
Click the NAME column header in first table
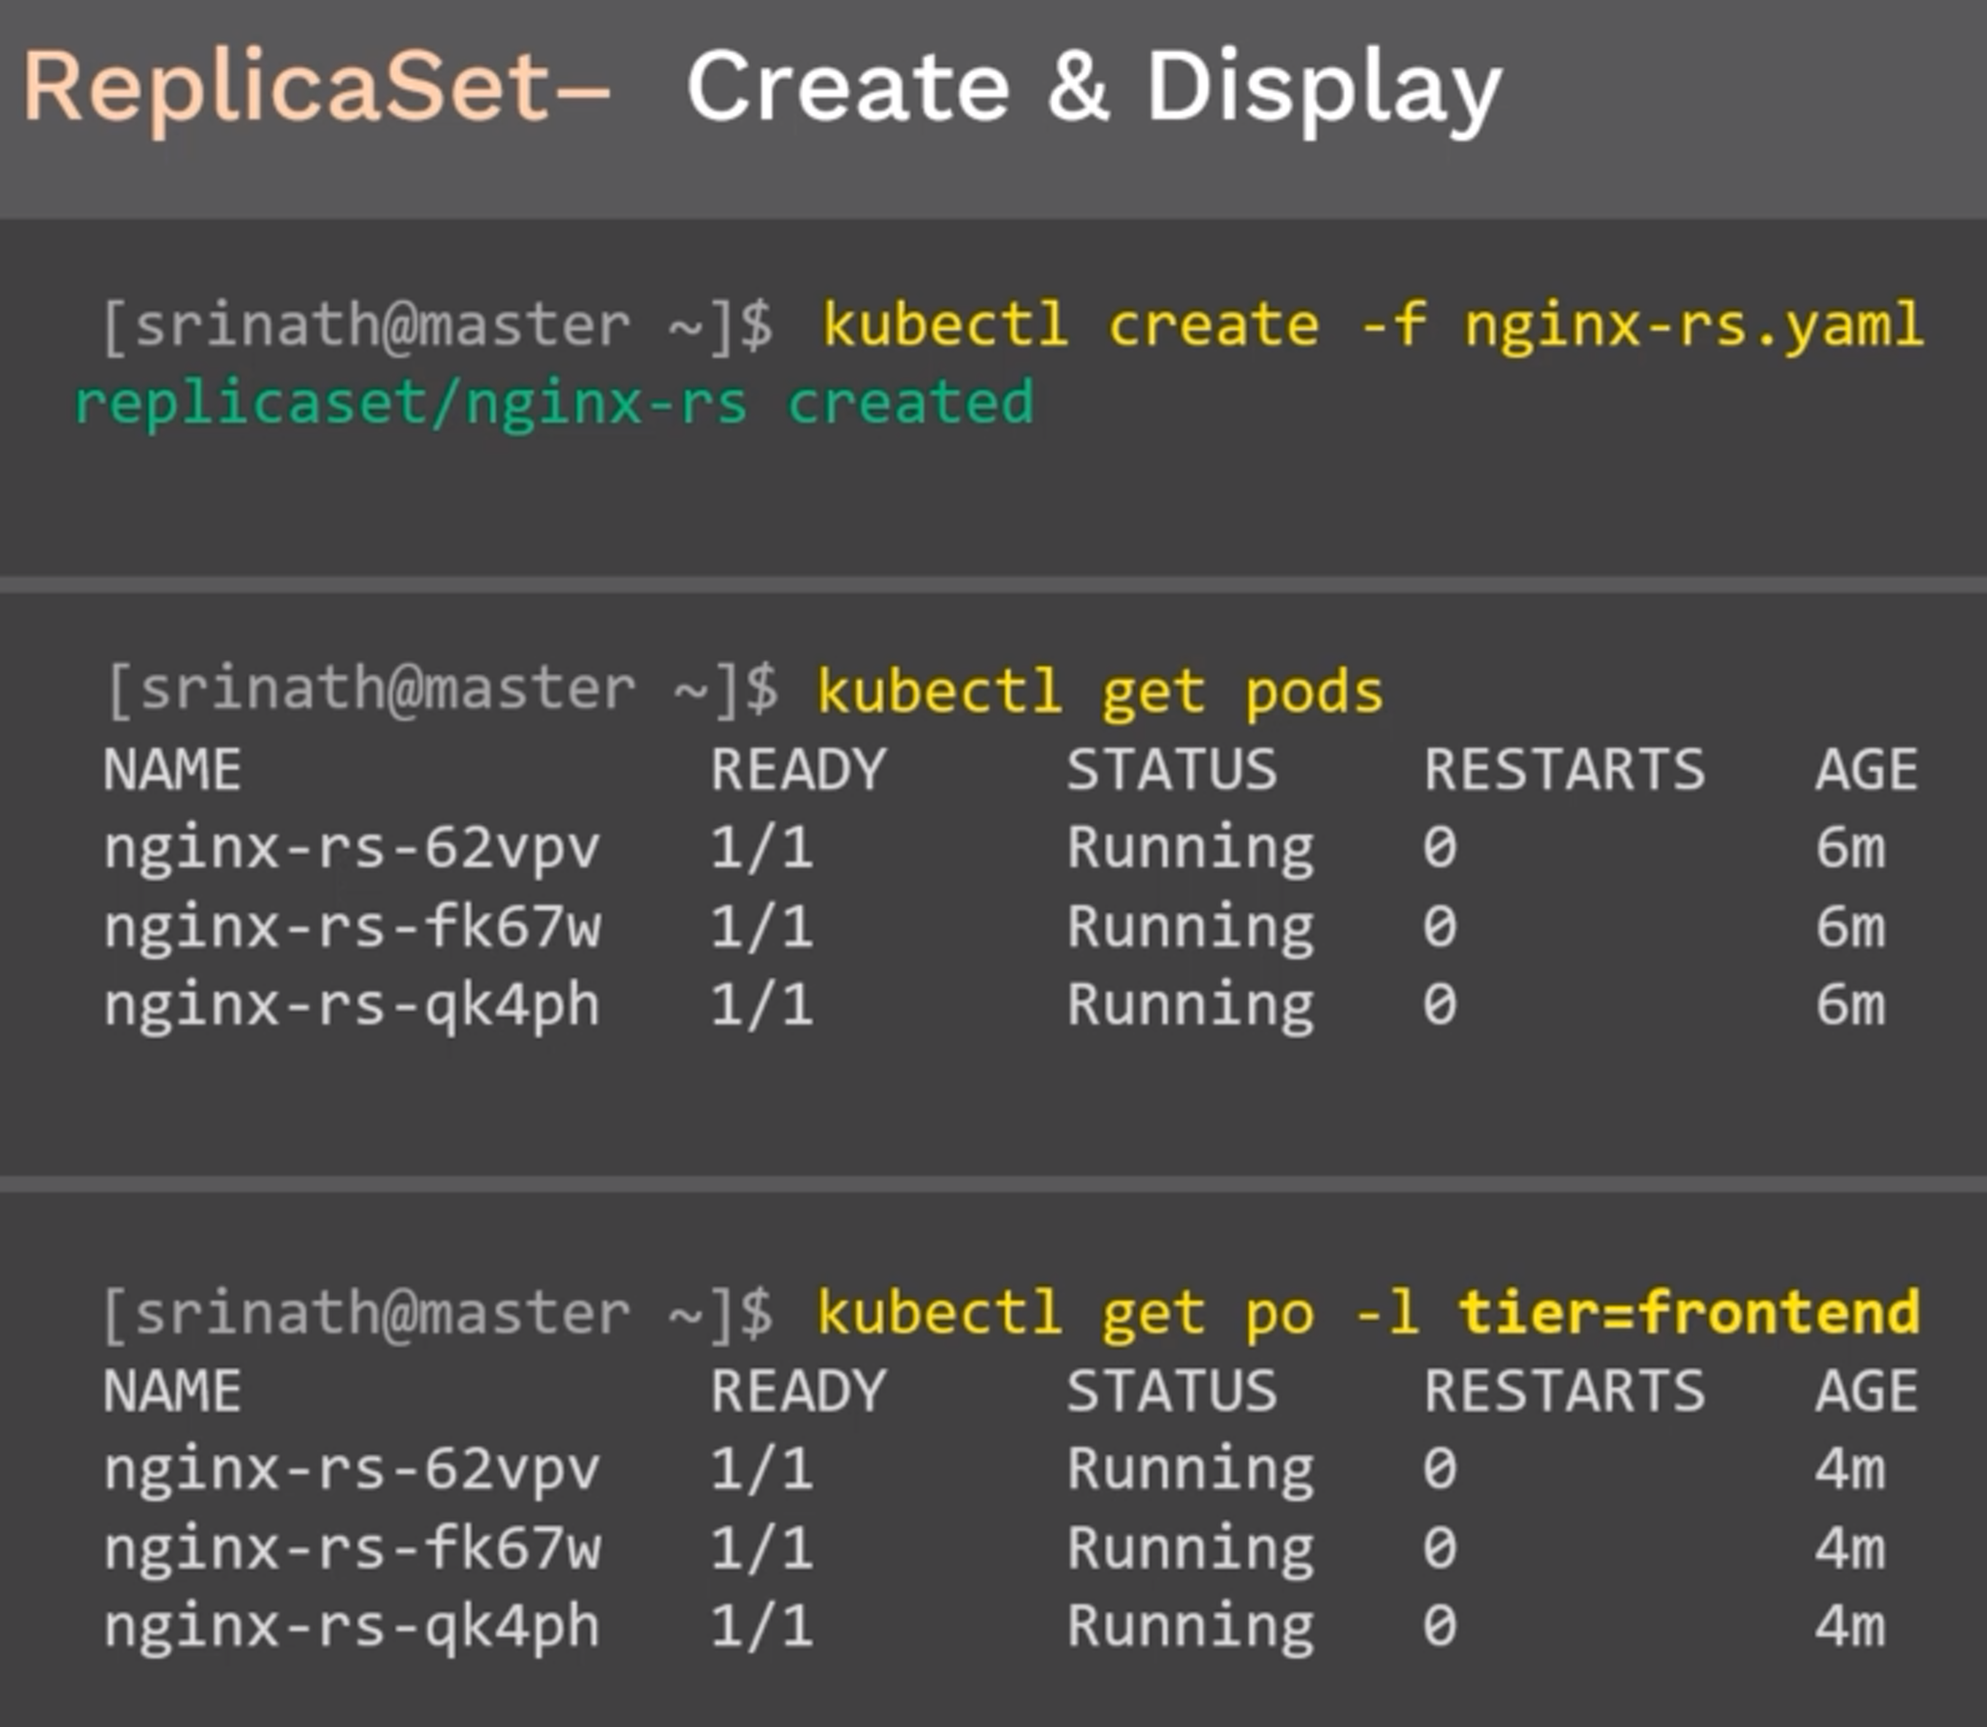(172, 770)
